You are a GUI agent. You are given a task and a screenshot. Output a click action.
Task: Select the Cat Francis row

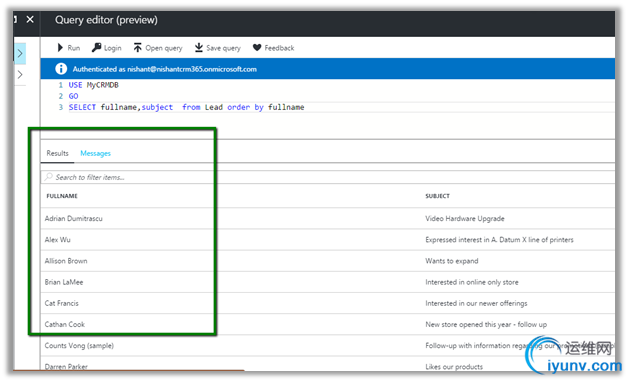click(x=328, y=303)
